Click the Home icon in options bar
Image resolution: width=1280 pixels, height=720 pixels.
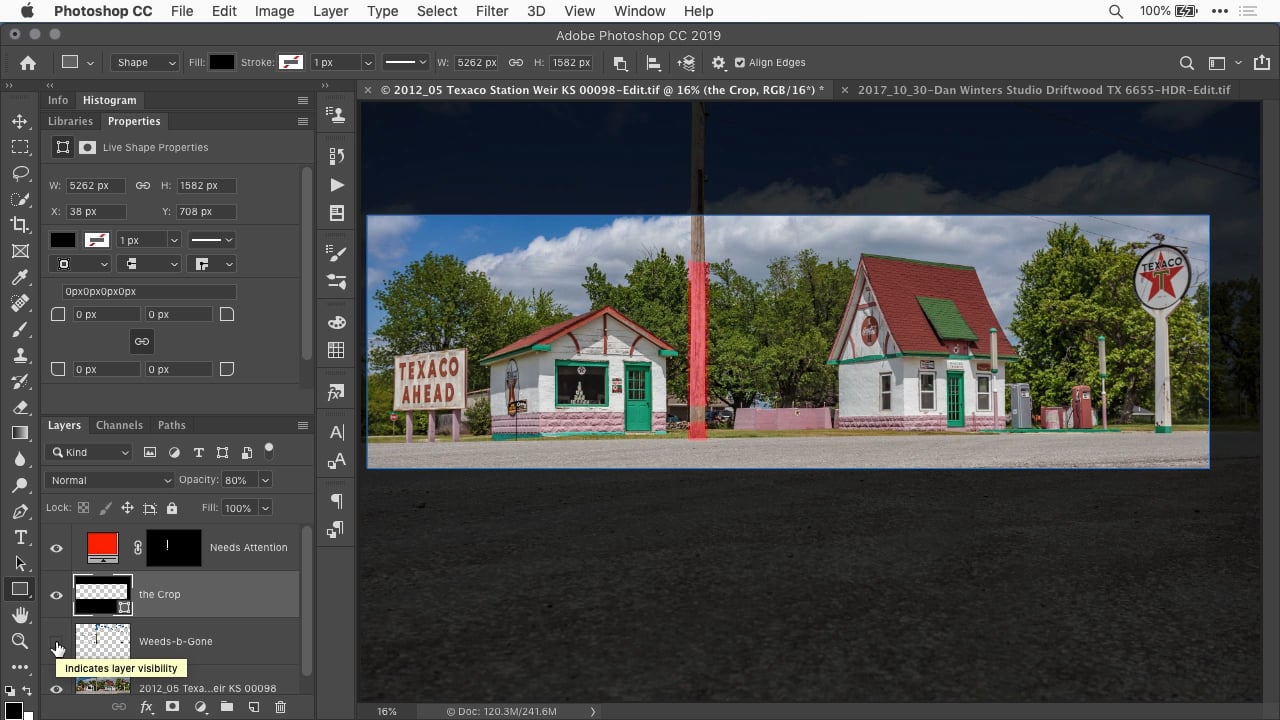pyautogui.click(x=27, y=62)
